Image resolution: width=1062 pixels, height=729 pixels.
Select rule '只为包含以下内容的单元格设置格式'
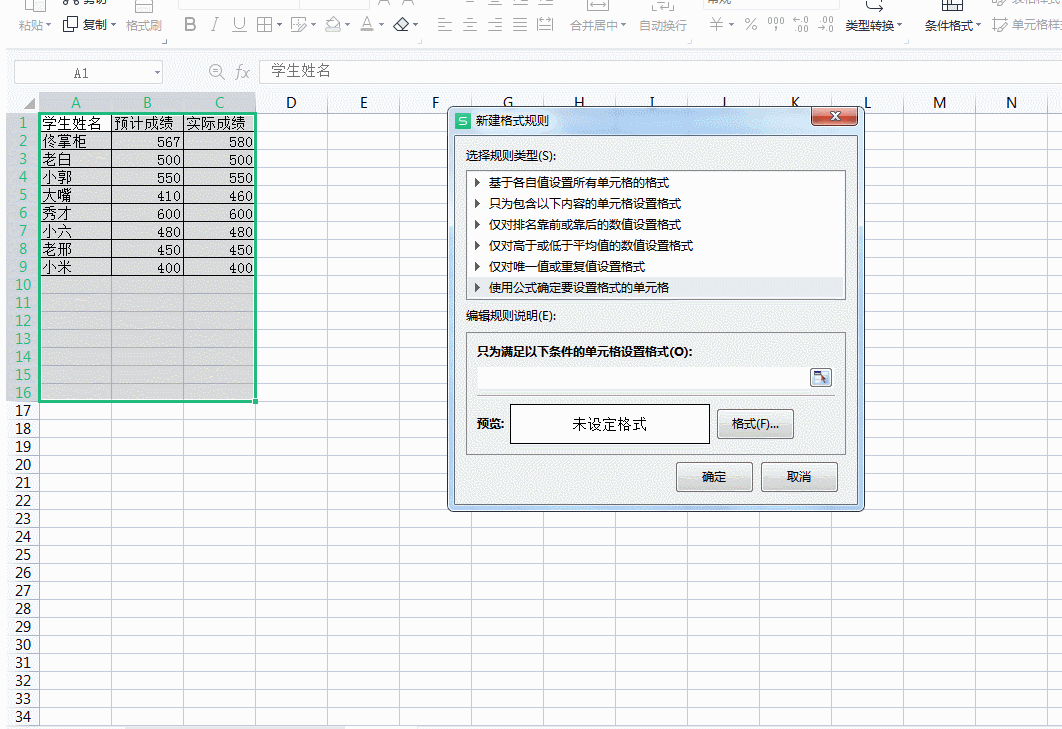585,203
